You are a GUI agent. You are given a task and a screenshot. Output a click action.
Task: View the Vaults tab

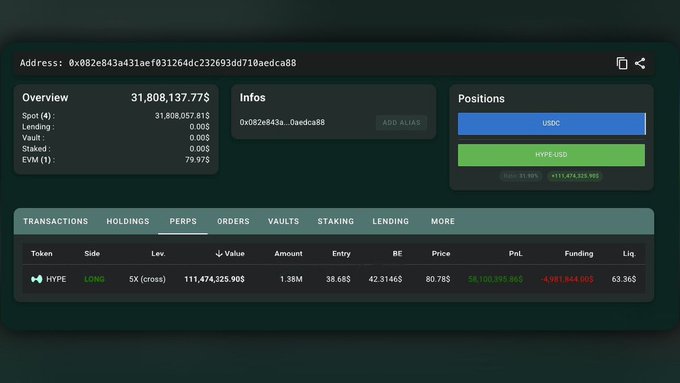pos(284,221)
